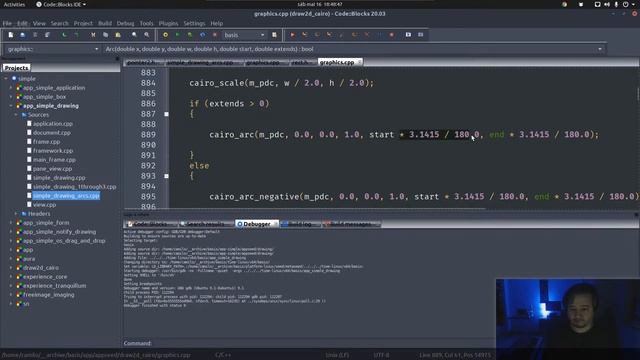Viewport: 640px width, 360px height.
Task: Expand the draw2d_cairo project
Action: point(11,268)
